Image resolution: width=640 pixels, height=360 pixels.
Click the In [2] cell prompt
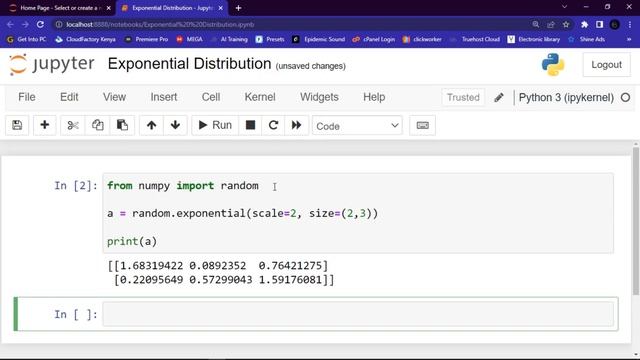point(76,186)
